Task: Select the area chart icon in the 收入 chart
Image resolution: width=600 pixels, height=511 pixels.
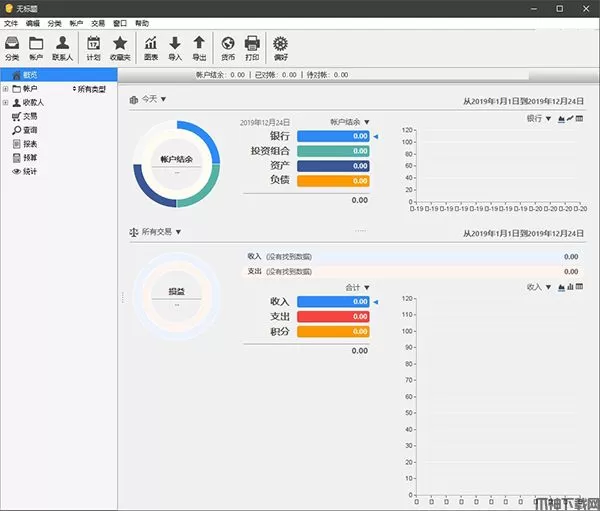Action: point(561,287)
